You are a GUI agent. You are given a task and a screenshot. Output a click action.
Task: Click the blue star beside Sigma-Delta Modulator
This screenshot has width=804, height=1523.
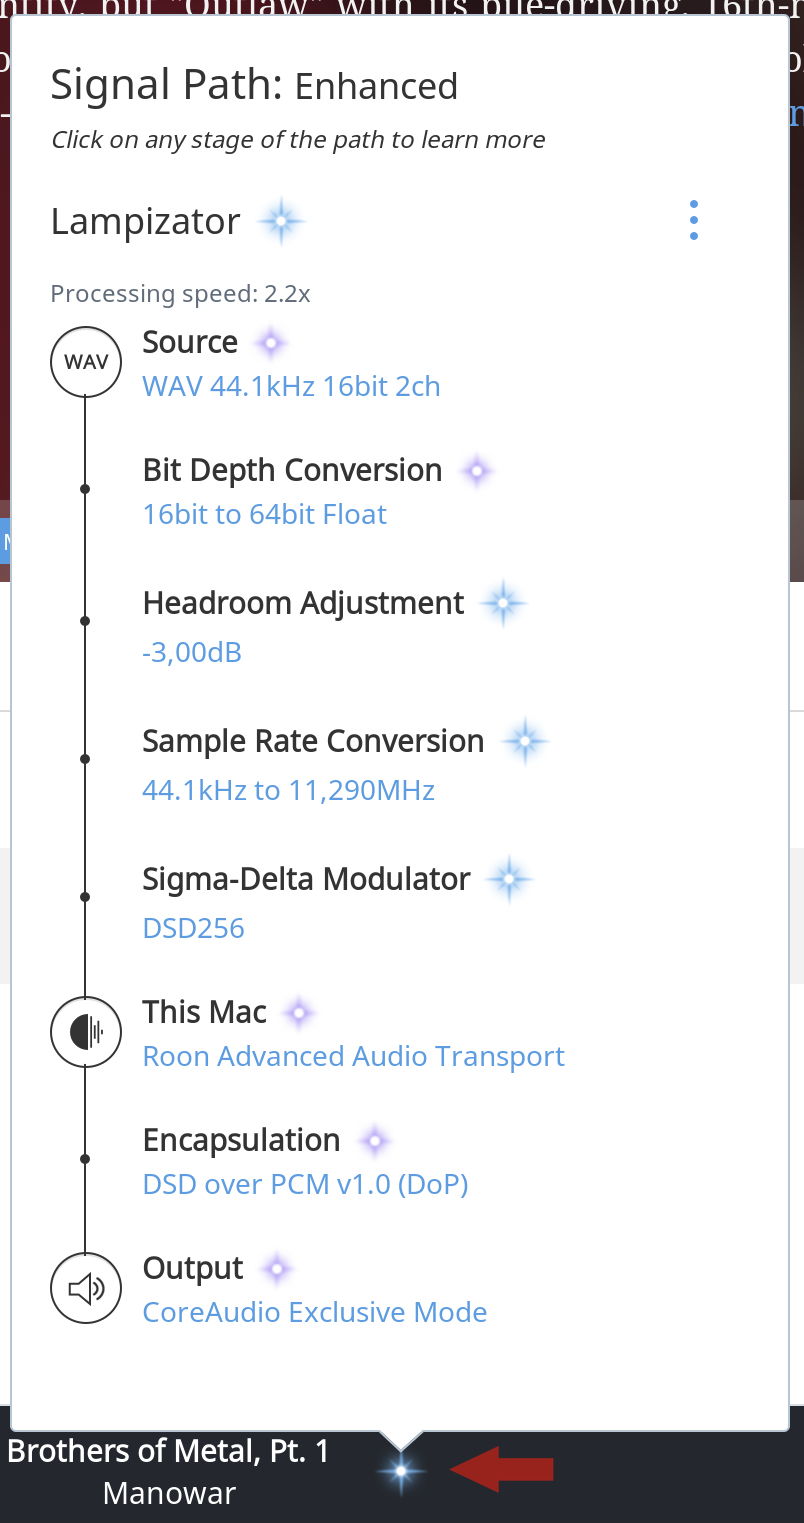pyautogui.click(x=509, y=879)
